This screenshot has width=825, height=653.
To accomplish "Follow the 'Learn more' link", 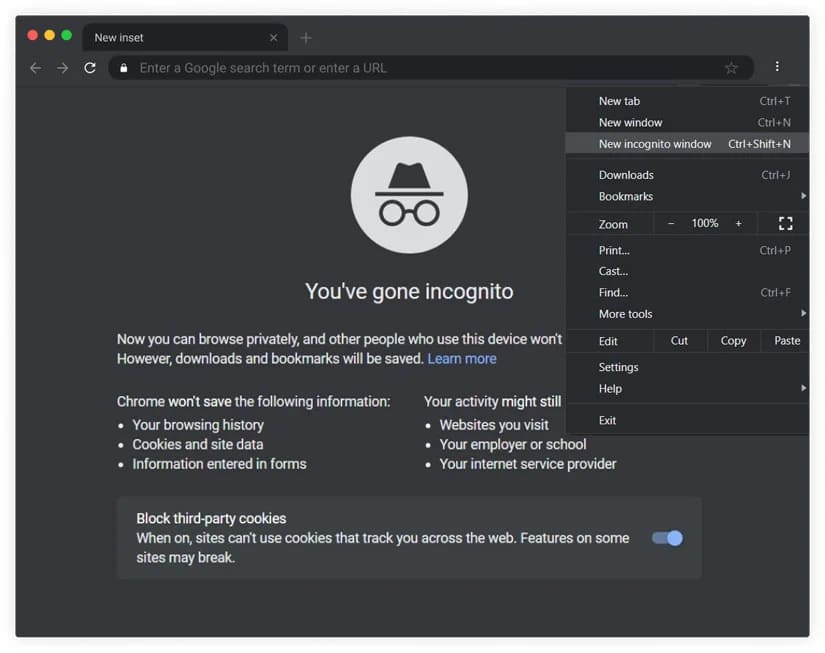I will tap(462, 359).
